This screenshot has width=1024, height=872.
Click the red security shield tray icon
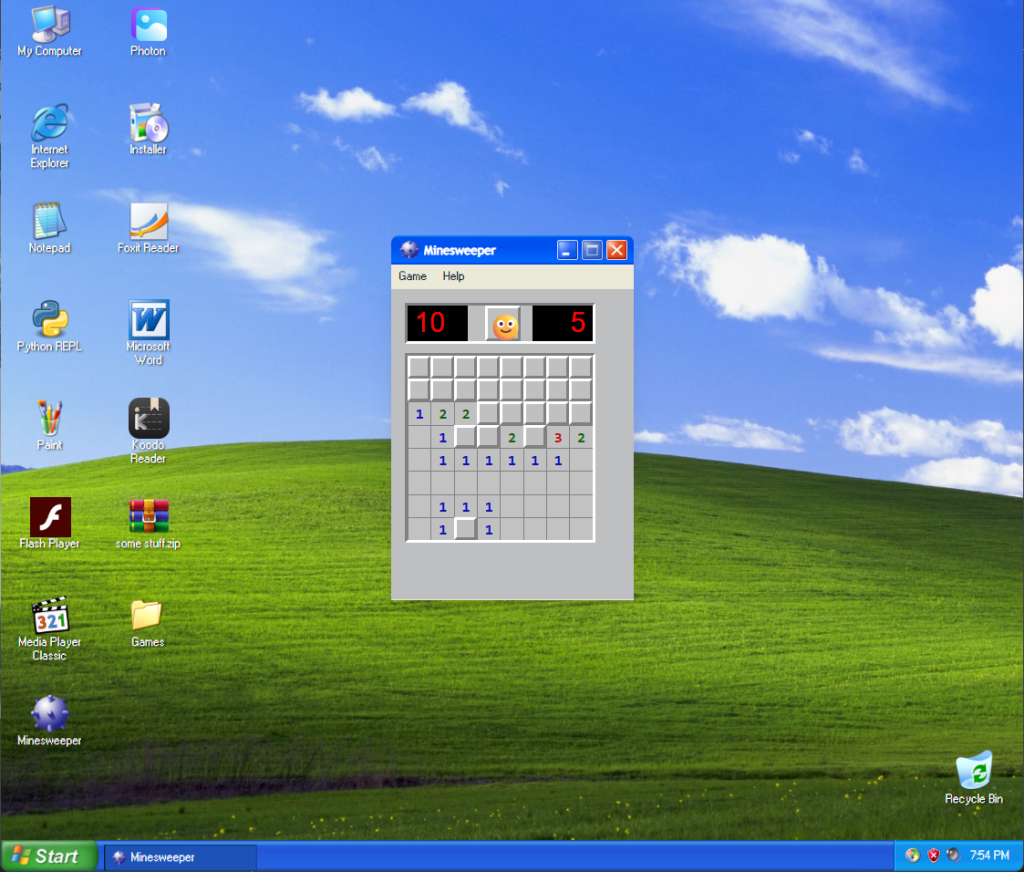pos(933,855)
